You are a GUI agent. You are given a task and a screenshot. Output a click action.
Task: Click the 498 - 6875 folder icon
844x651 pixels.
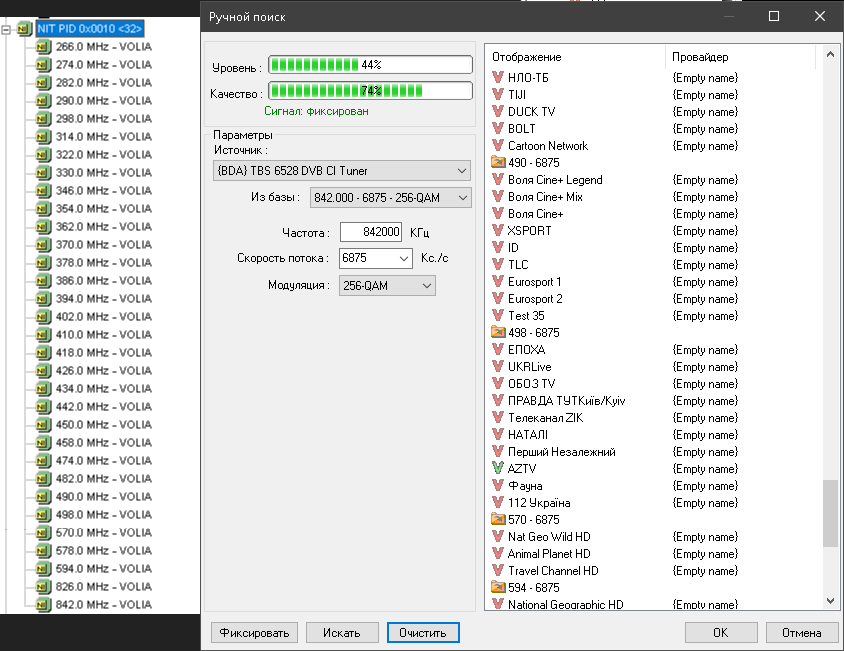pos(498,332)
